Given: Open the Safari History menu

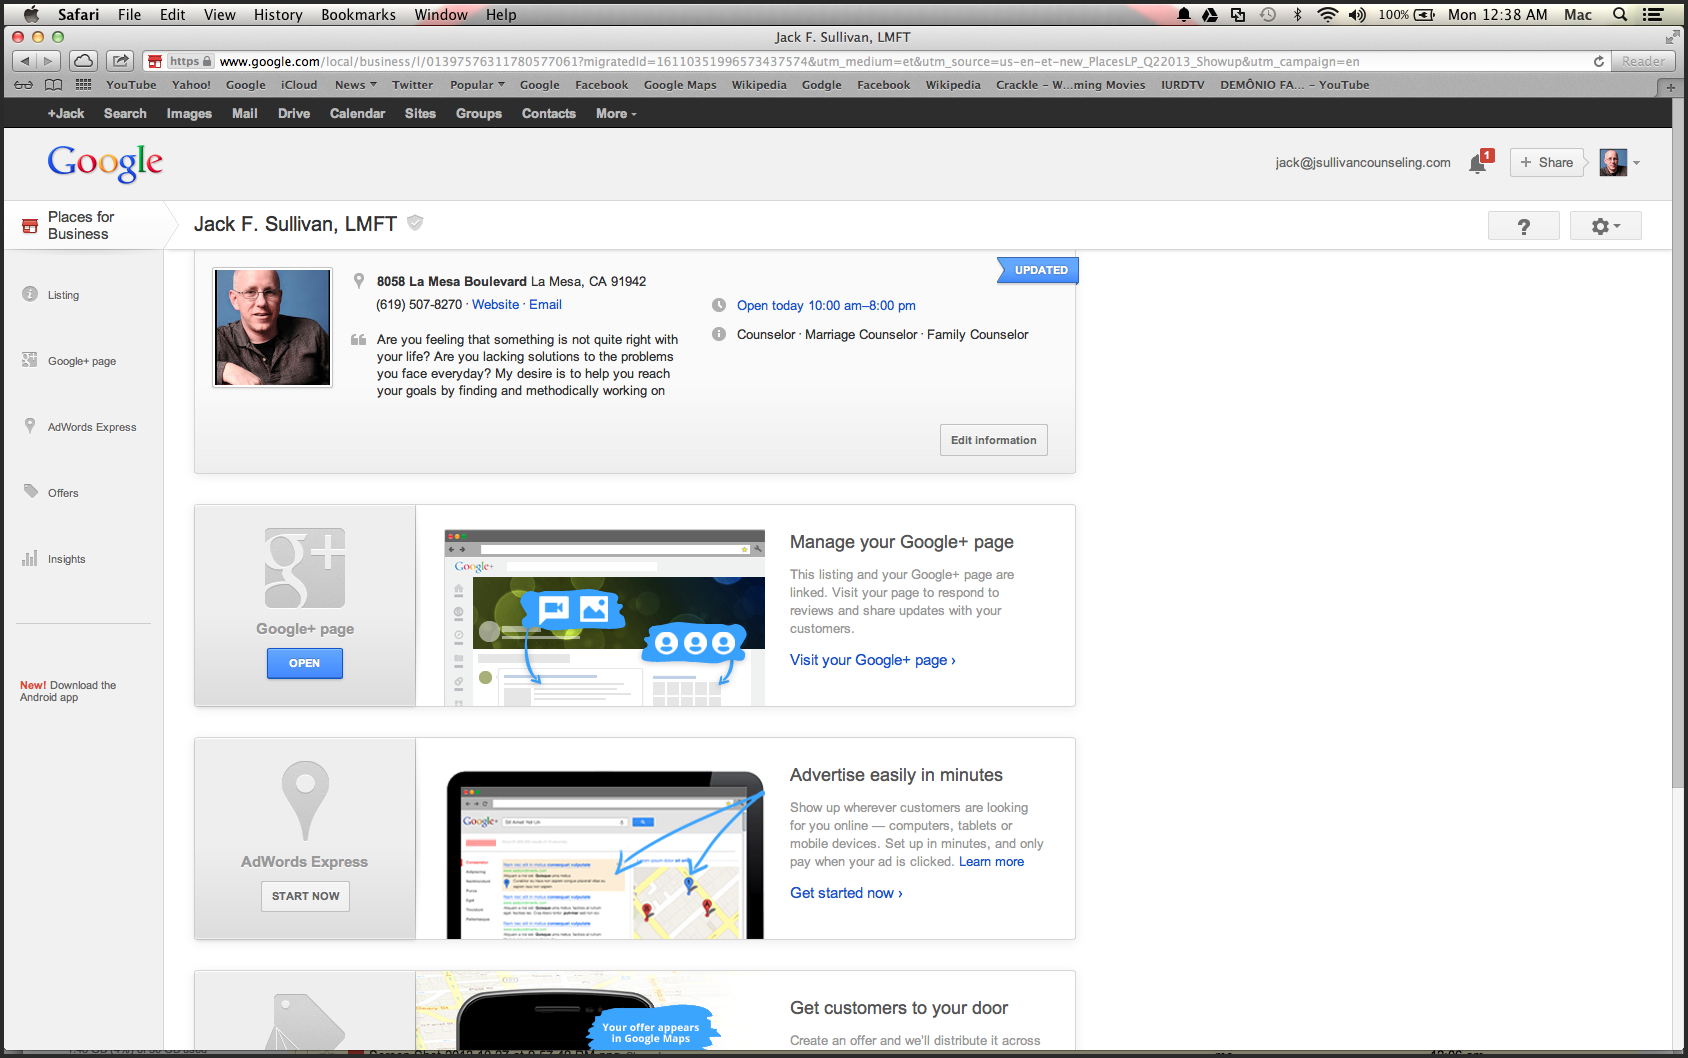Looking at the screenshot, I should click(278, 14).
